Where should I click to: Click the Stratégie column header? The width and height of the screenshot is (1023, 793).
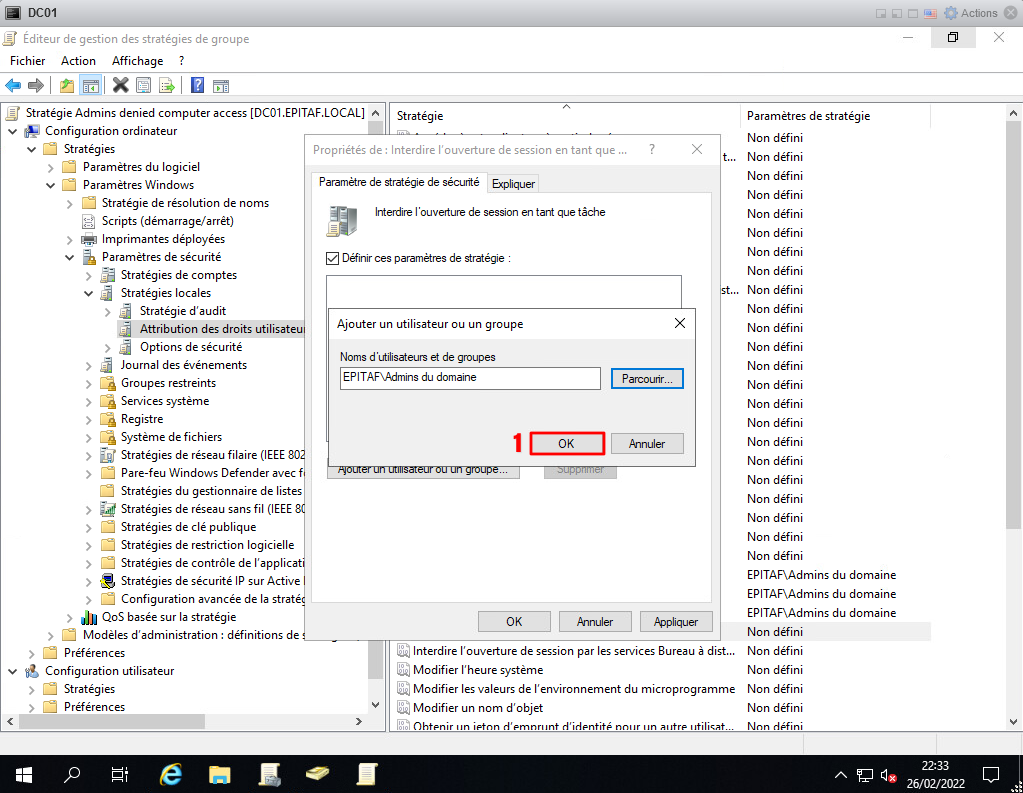(565, 116)
